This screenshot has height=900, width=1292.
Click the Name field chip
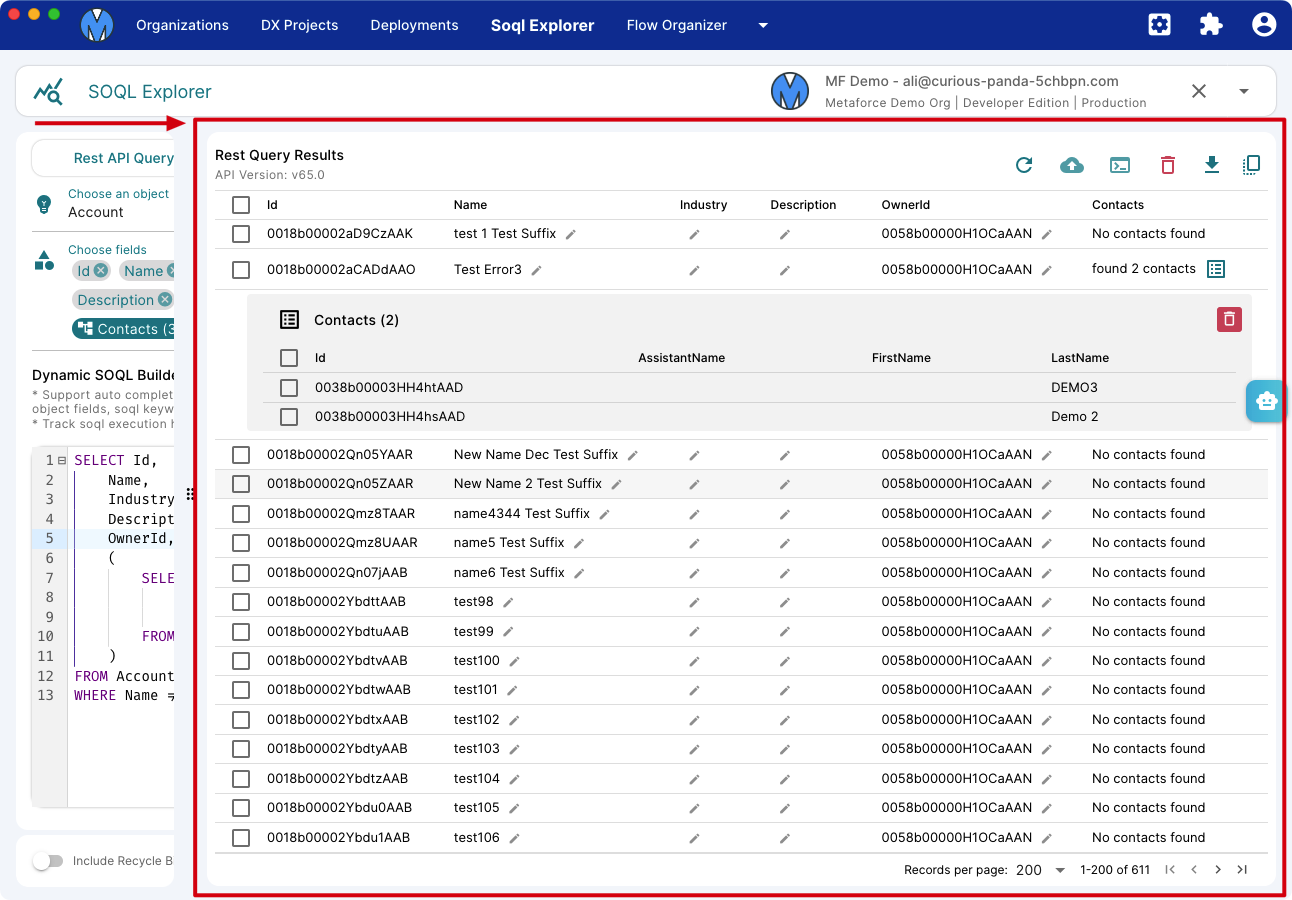click(x=147, y=271)
